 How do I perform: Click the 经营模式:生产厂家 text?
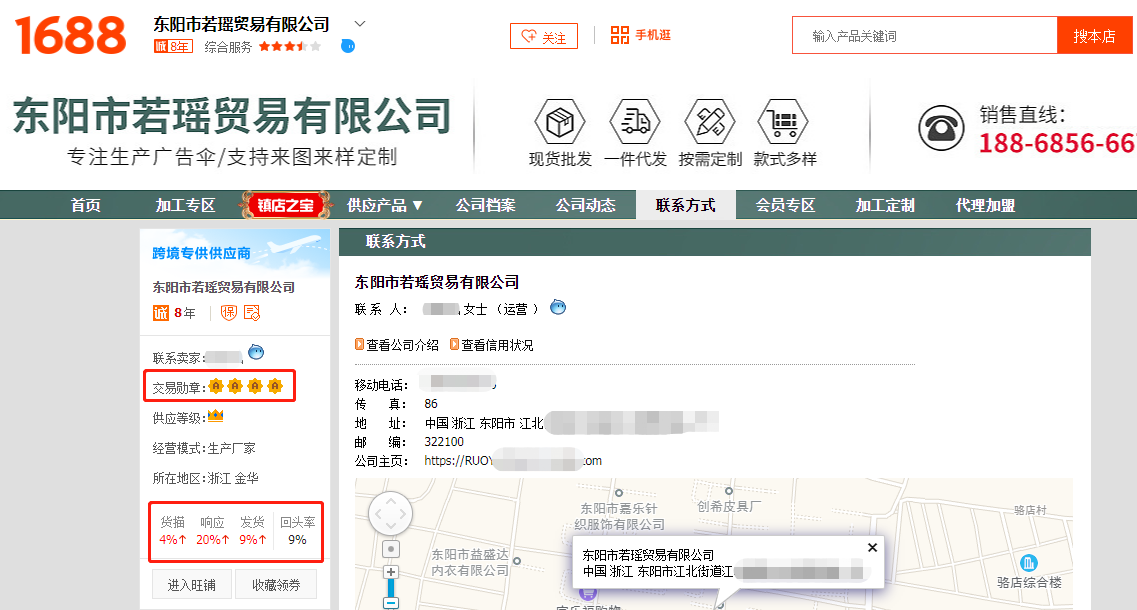pyautogui.click(x=204, y=448)
